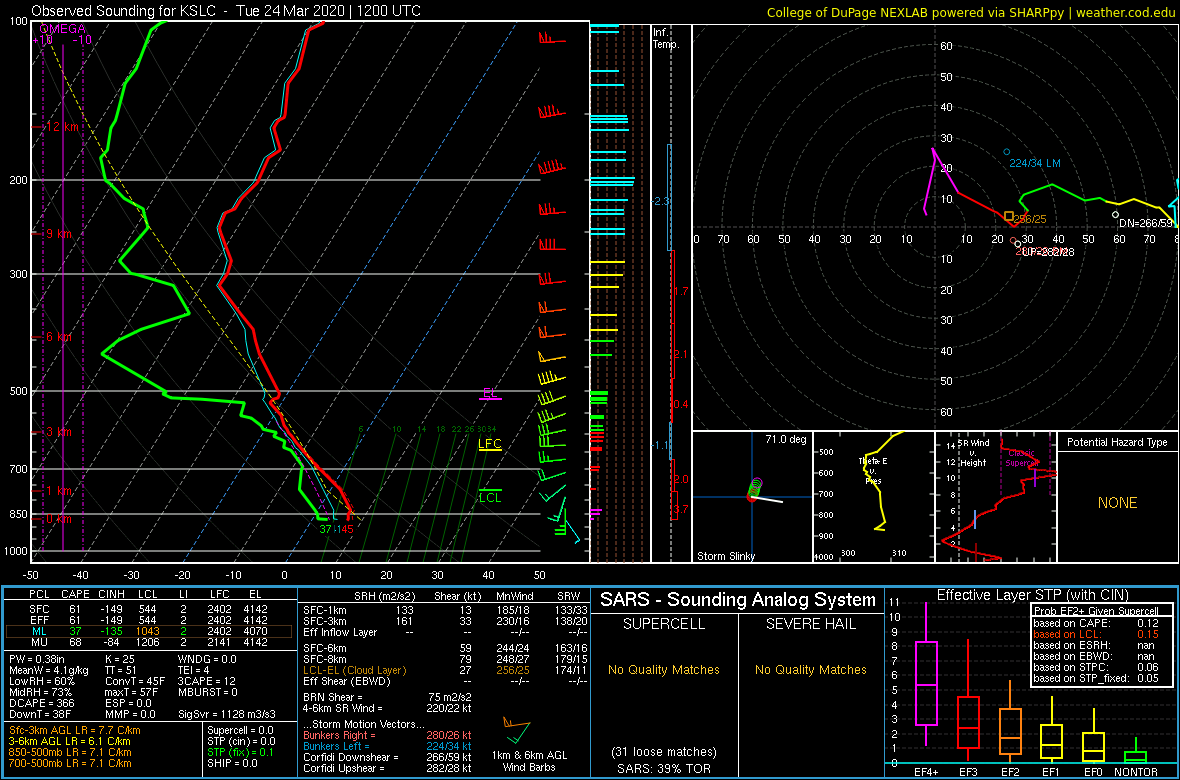This screenshot has width=1180, height=780.
Task: Click the '3 km' height marker
Action: [x=58, y=432]
